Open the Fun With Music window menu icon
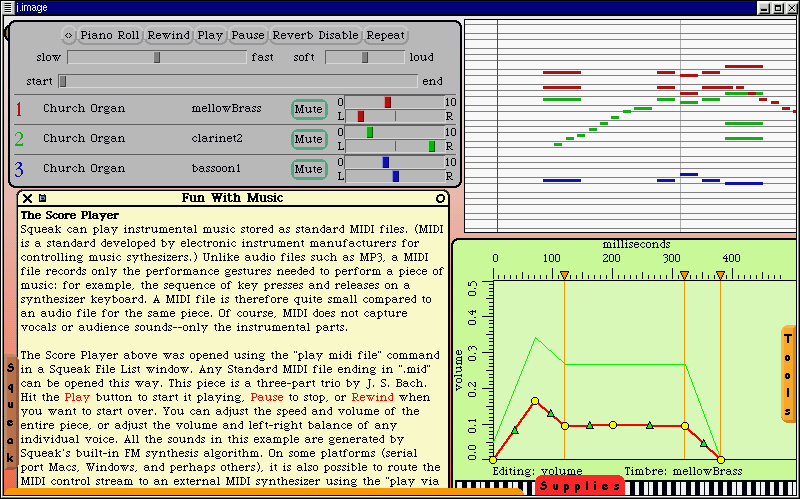Viewport: 800px width, 499px height. coord(42,198)
